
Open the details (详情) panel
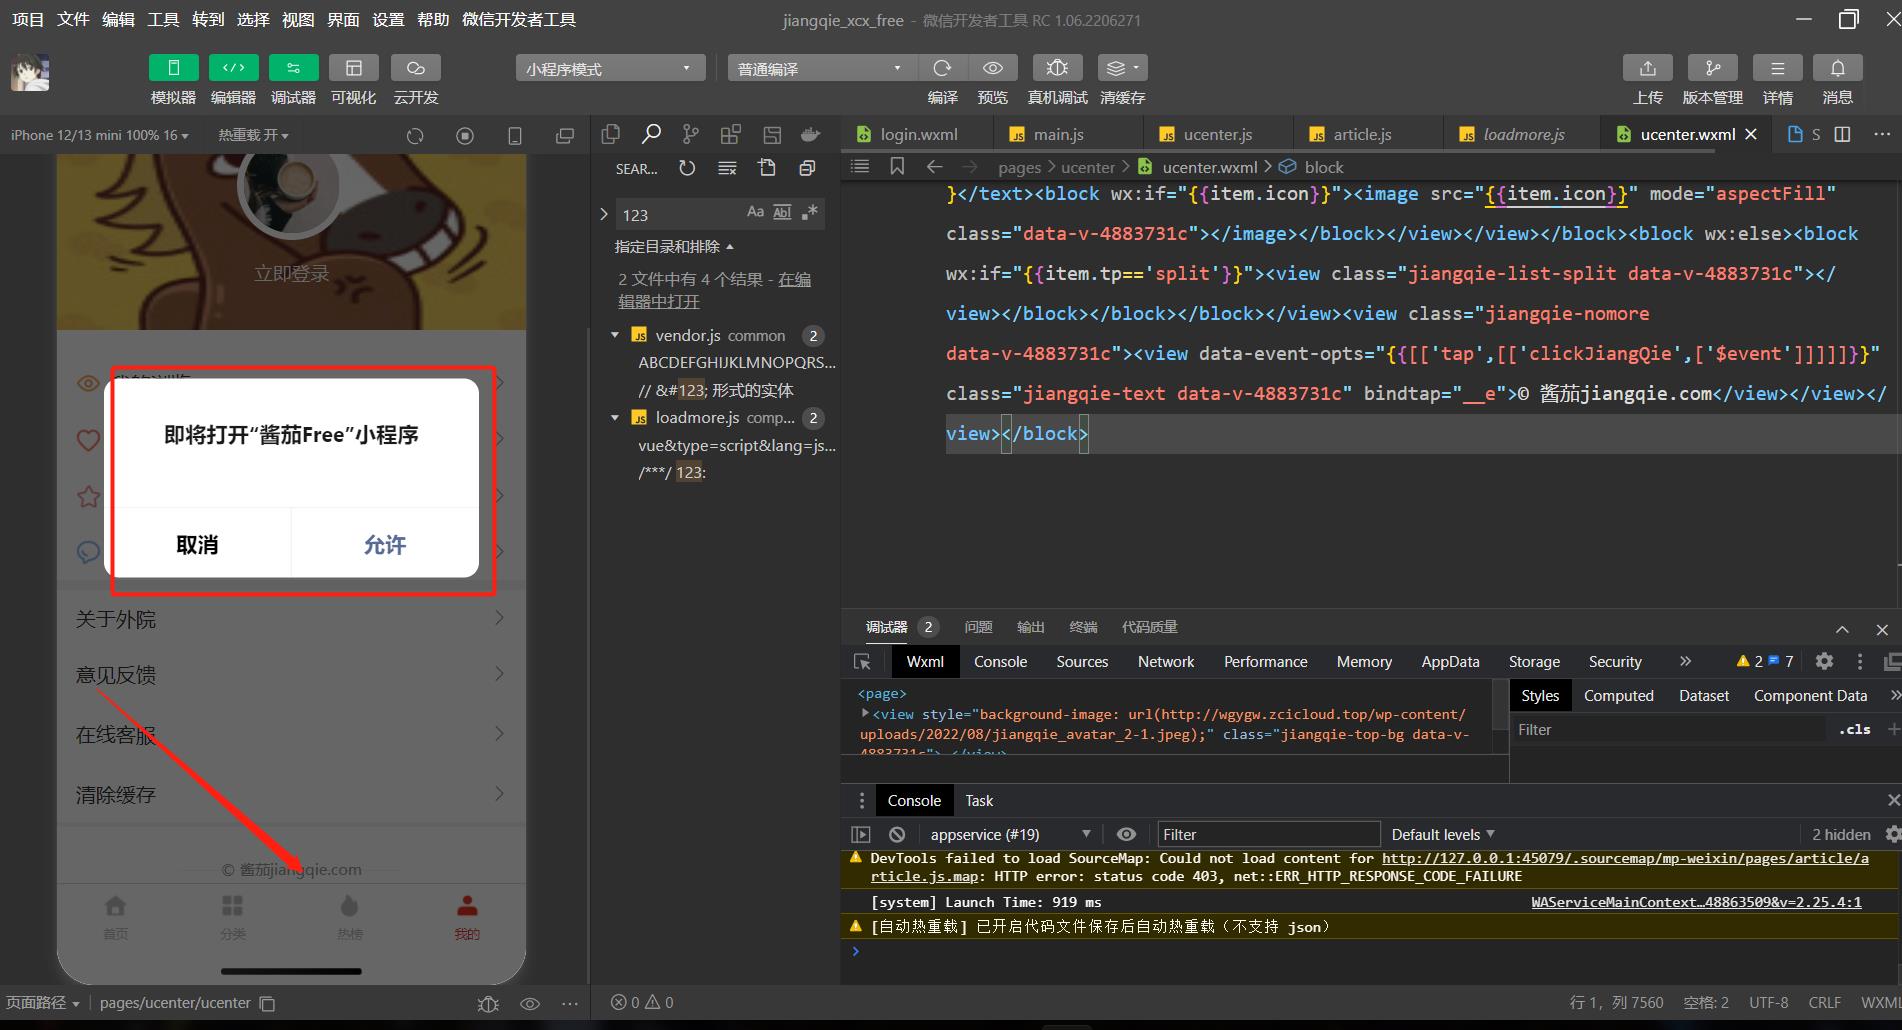point(1777,68)
